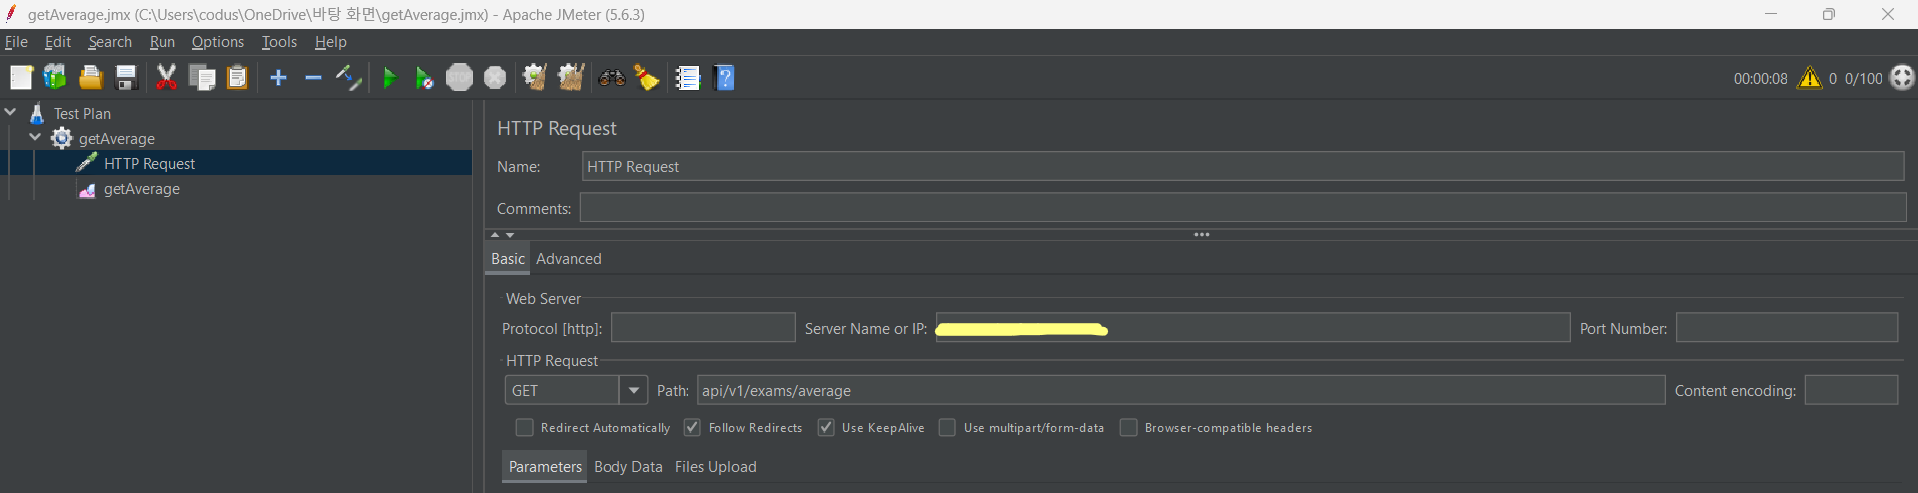
Task: Uncheck the Use KeepAlive checkbox
Action: 826,427
